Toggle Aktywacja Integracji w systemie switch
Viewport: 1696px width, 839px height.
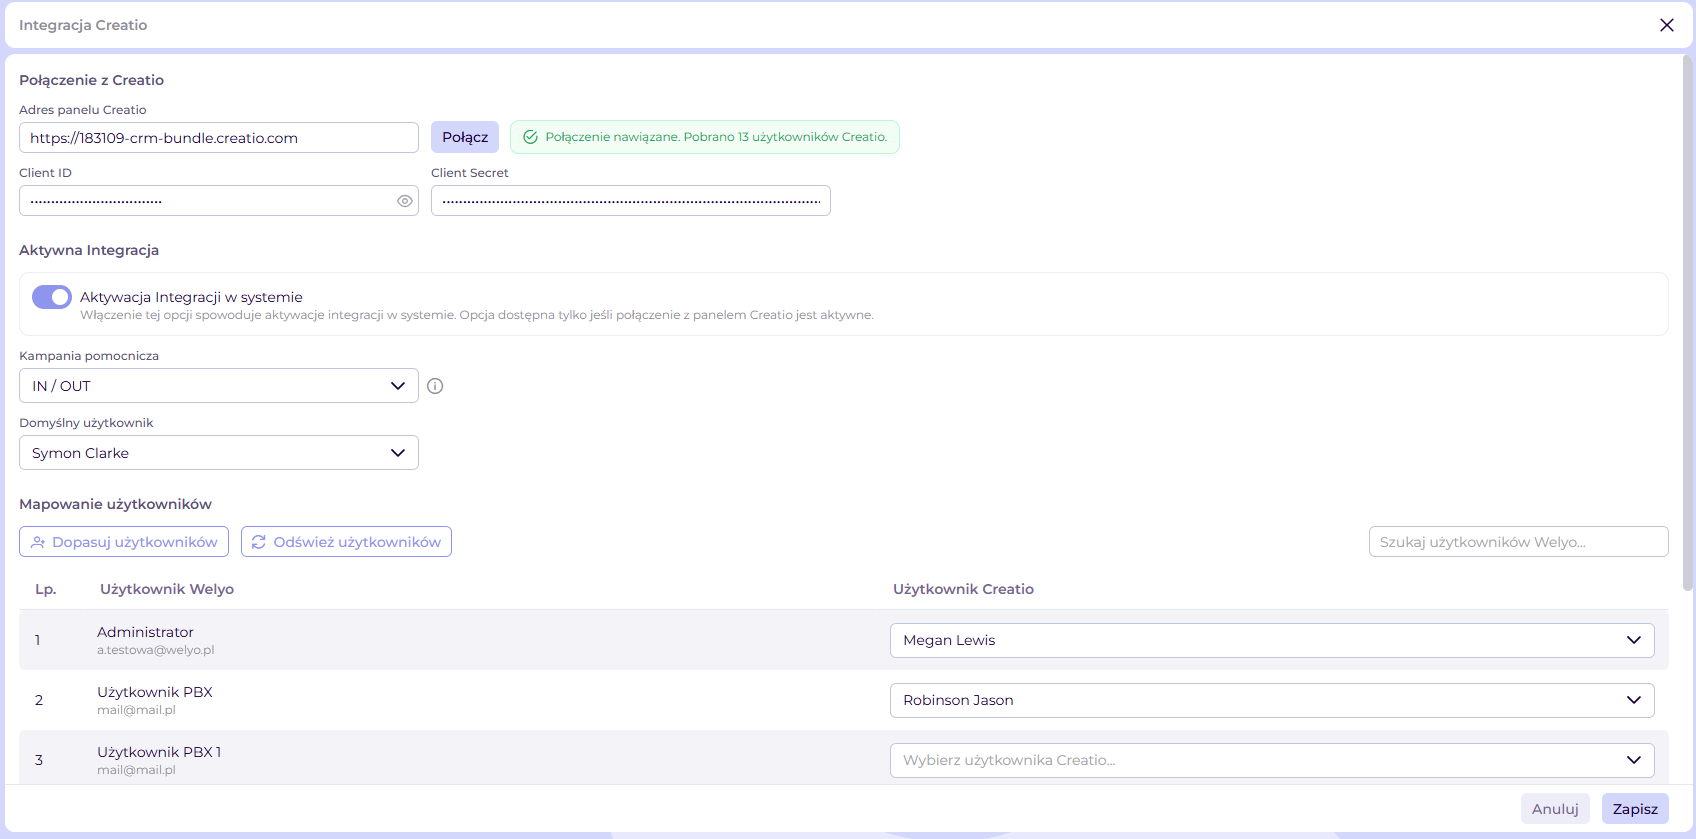pos(52,297)
